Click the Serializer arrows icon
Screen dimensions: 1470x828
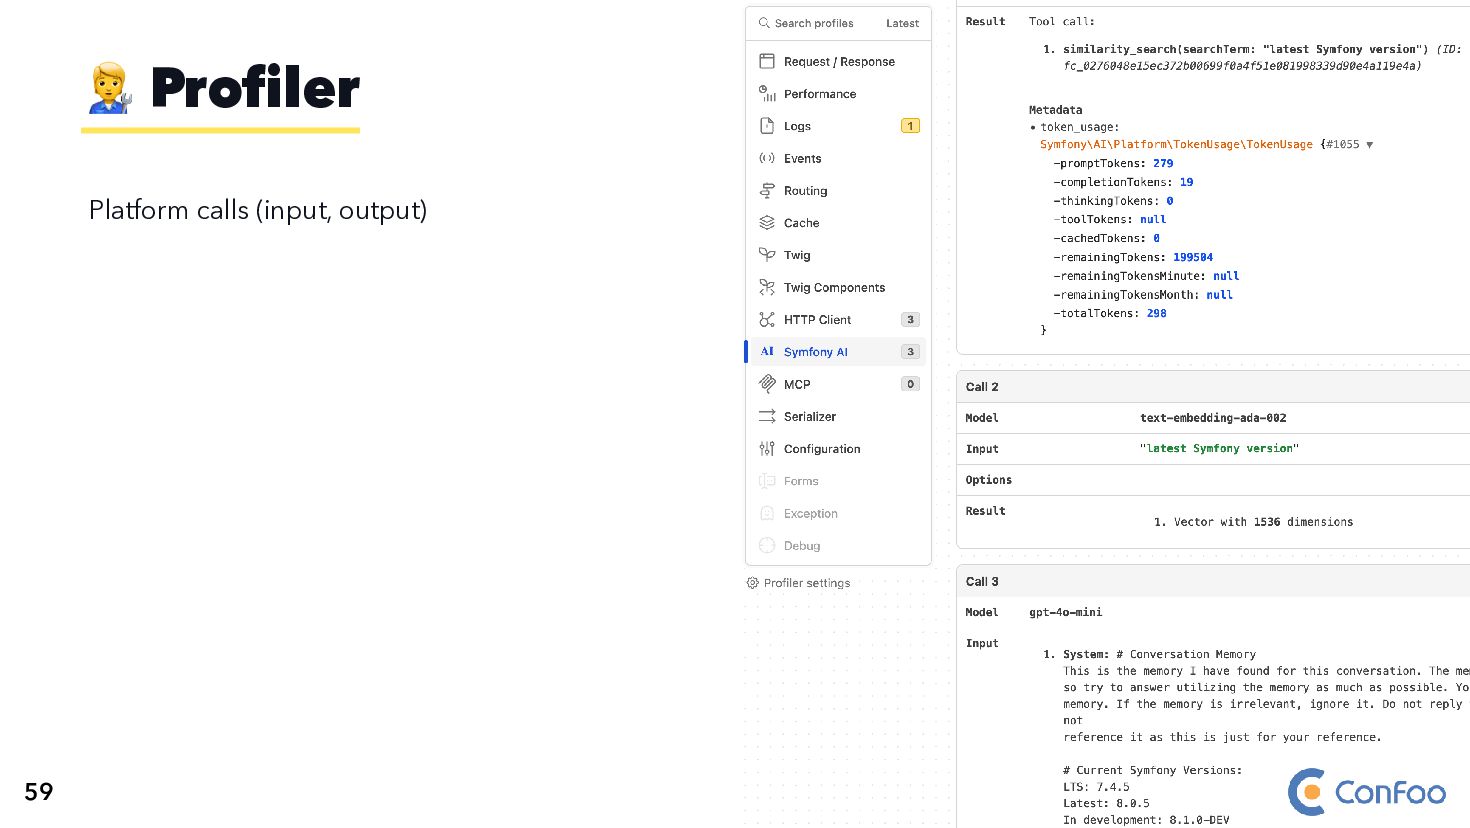(x=767, y=416)
